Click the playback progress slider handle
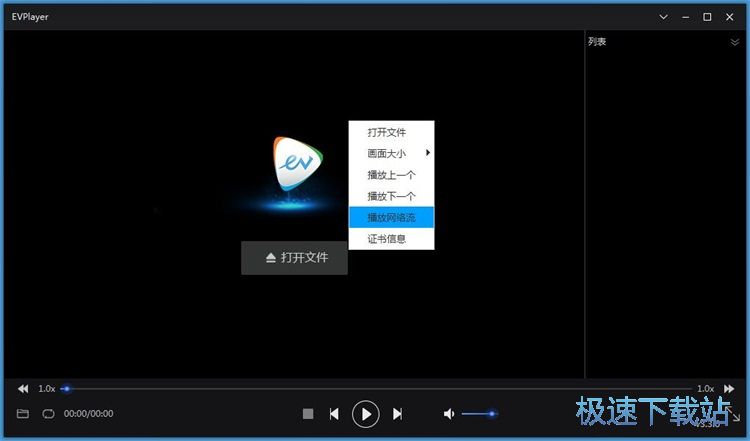This screenshot has width=750, height=441. (67, 388)
